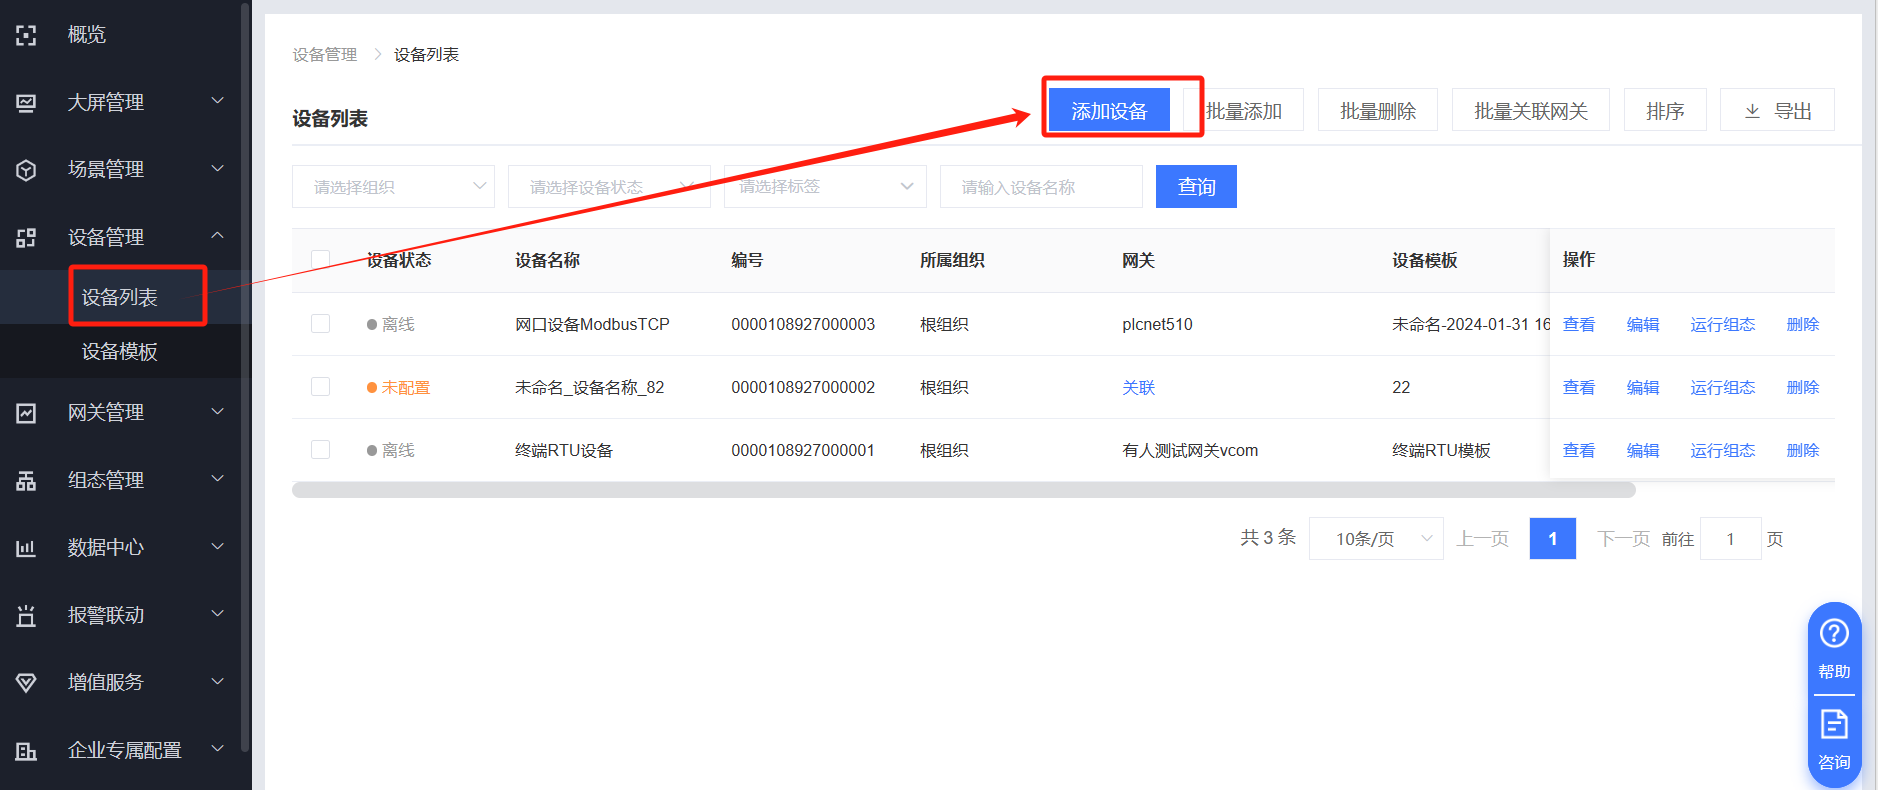Image resolution: width=1878 pixels, height=790 pixels.
Task: Open the 咨询 document icon
Action: [1833, 724]
